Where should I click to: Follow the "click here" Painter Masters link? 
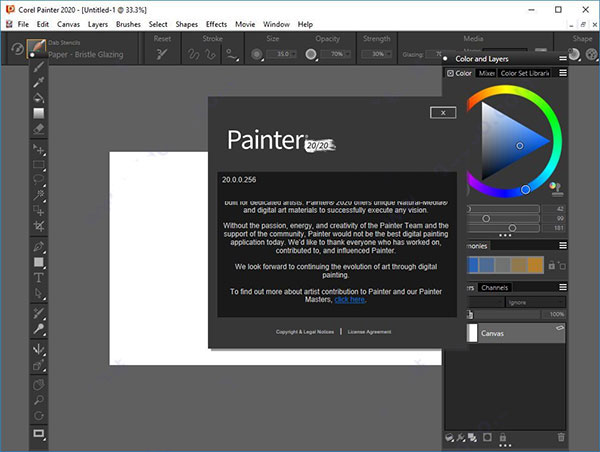(350, 299)
